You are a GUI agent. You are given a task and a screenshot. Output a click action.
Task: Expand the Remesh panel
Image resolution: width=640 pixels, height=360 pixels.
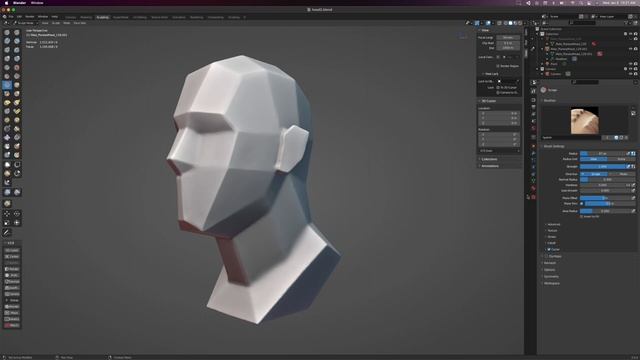pyautogui.click(x=549, y=263)
